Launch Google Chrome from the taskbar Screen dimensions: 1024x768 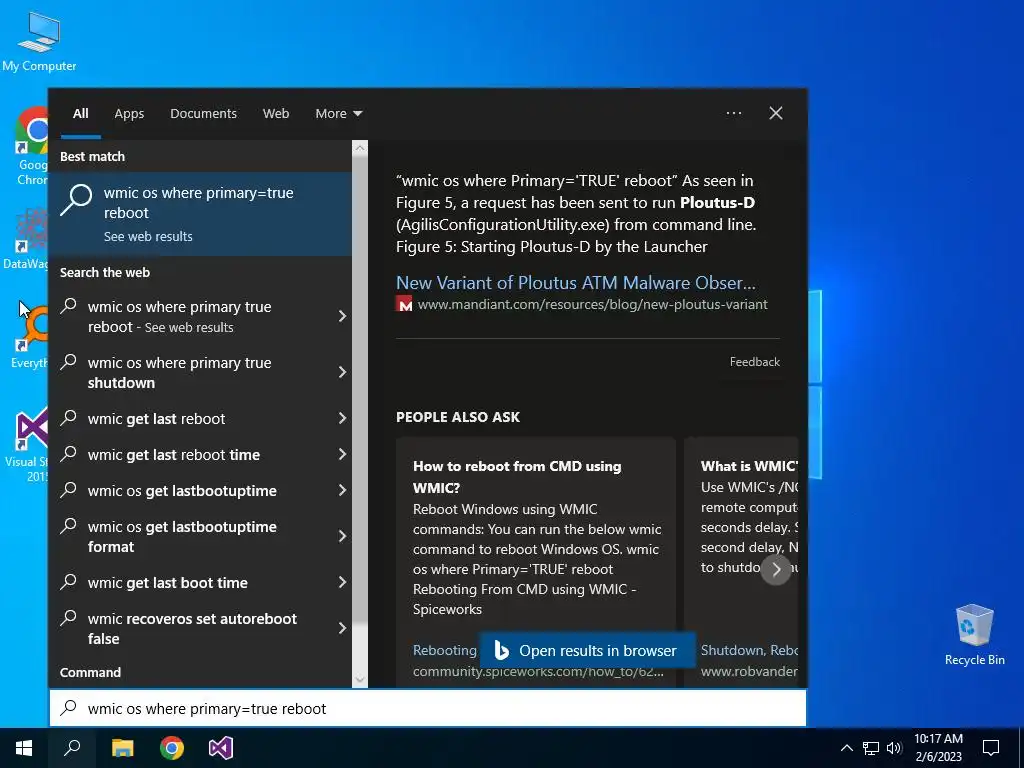pos(172,748)
